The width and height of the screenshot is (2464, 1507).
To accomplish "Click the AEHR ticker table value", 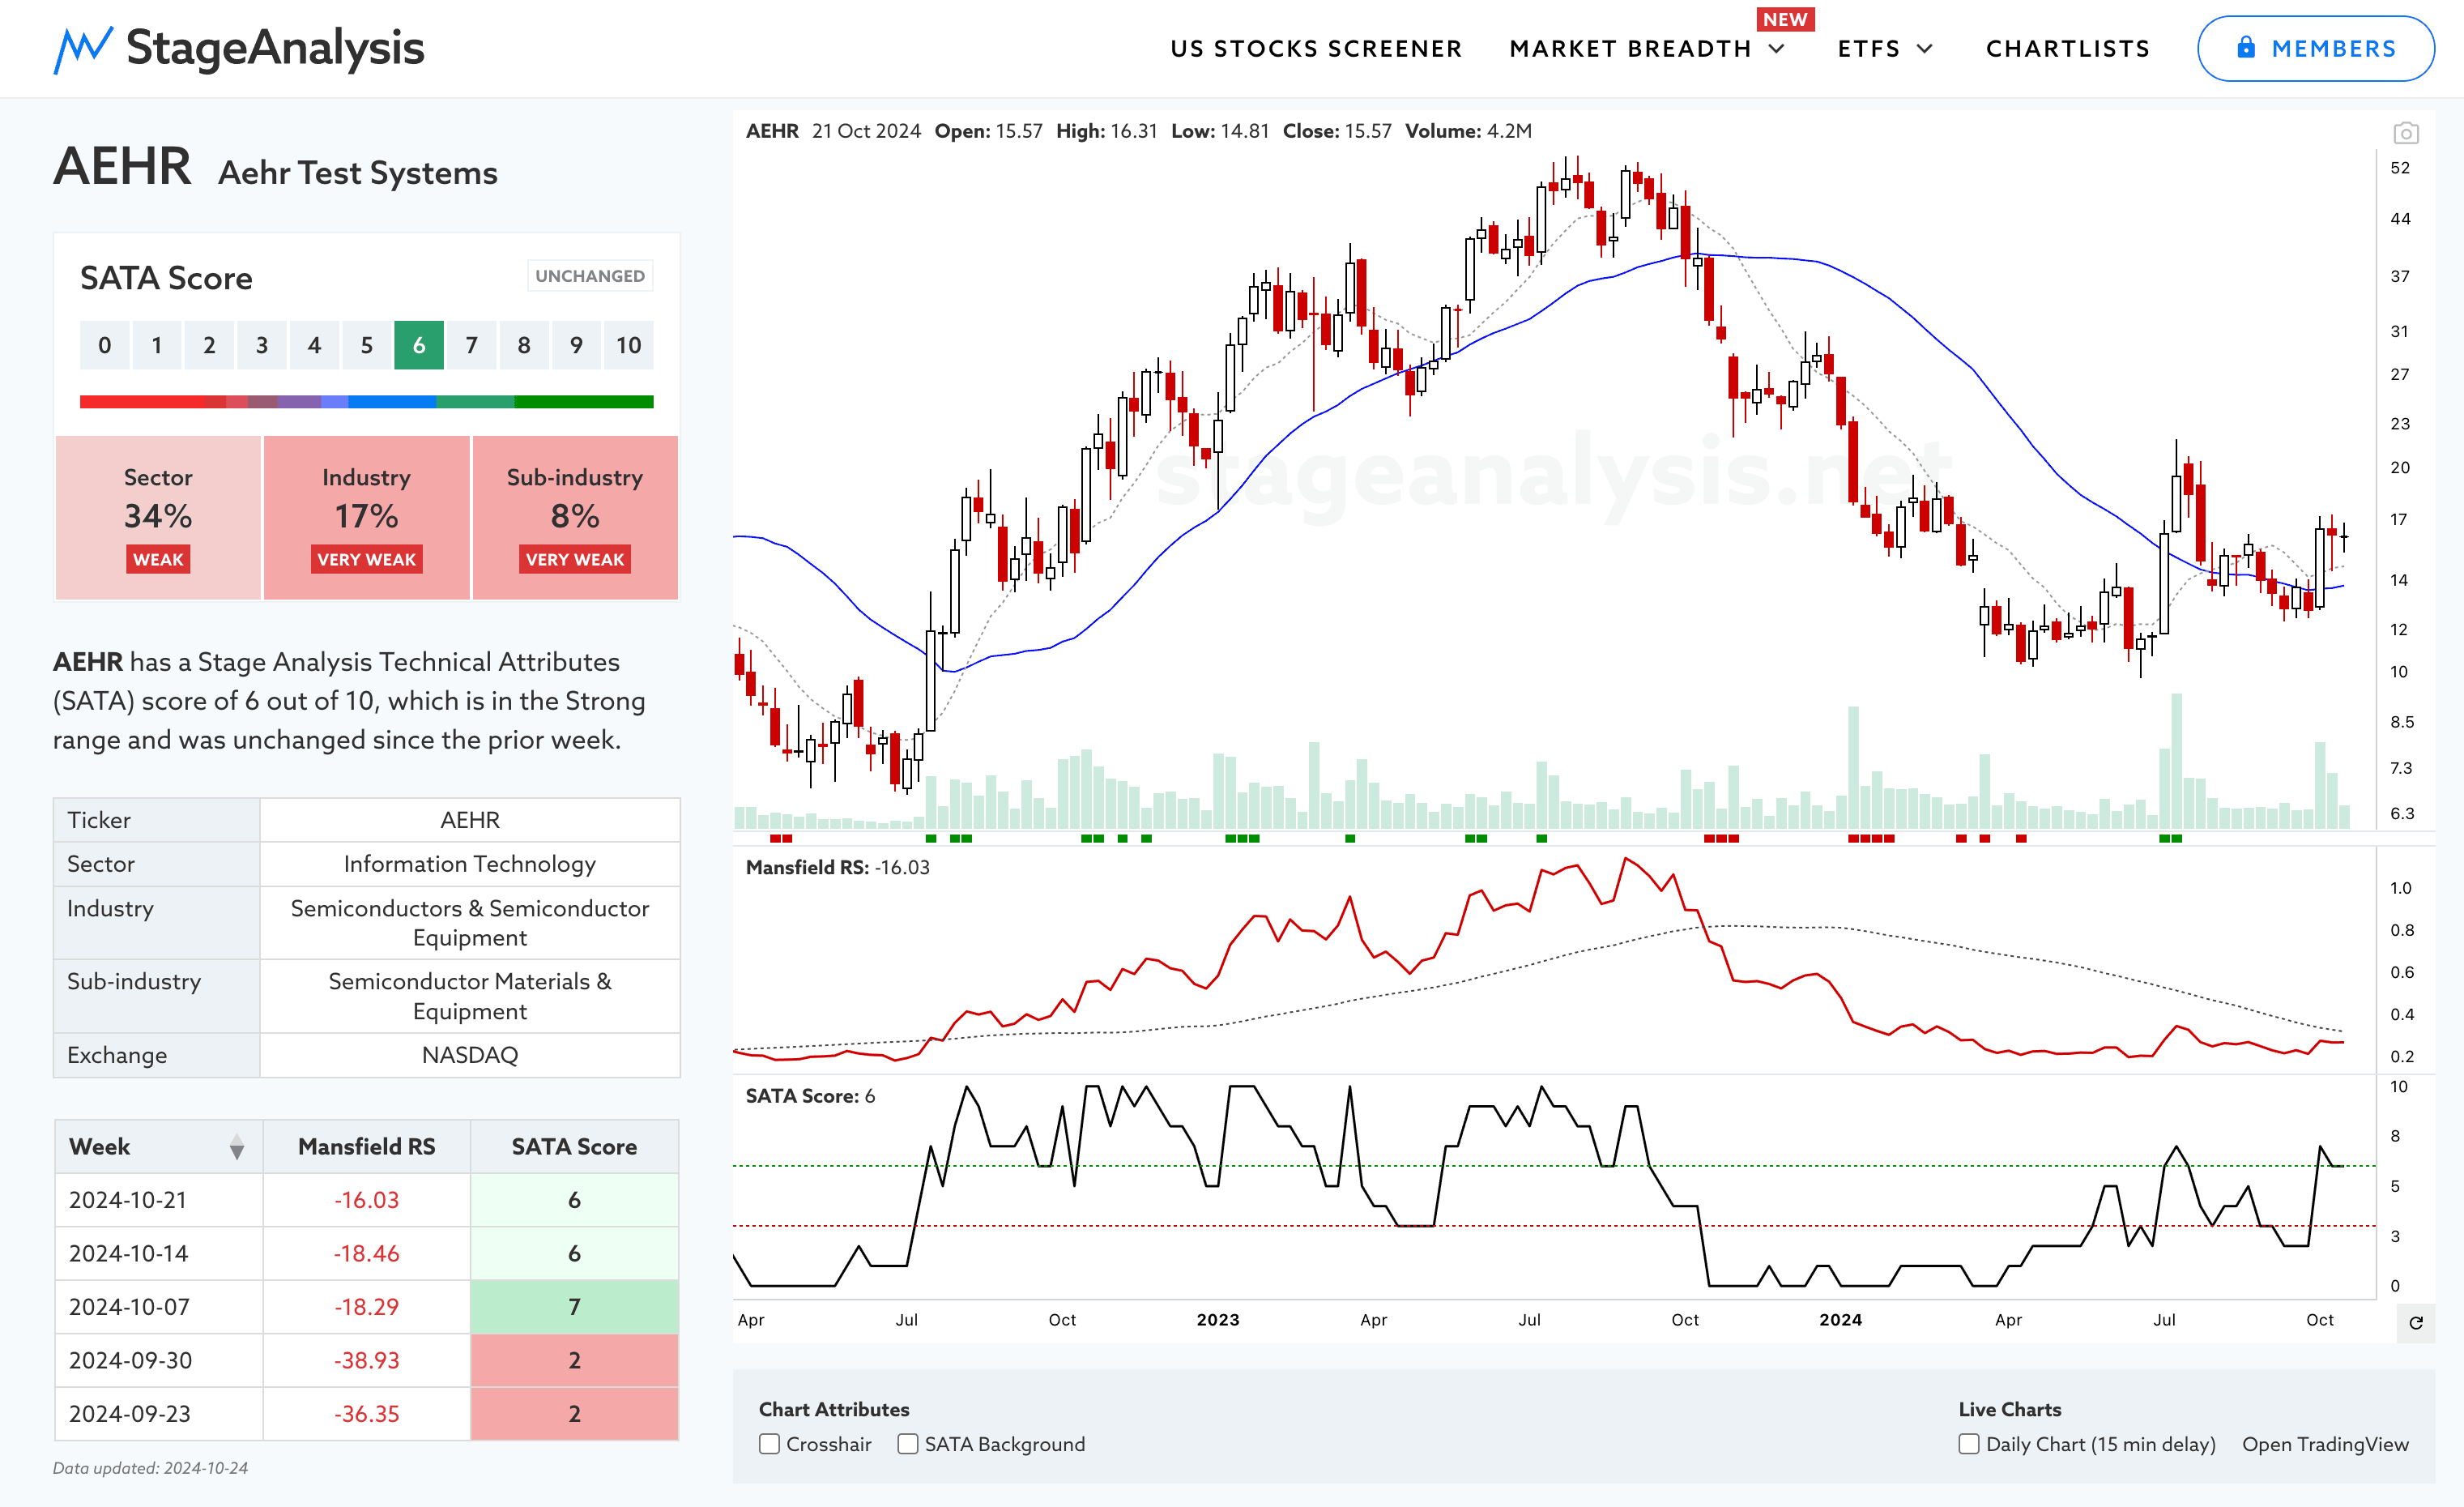I will (469, 820).
